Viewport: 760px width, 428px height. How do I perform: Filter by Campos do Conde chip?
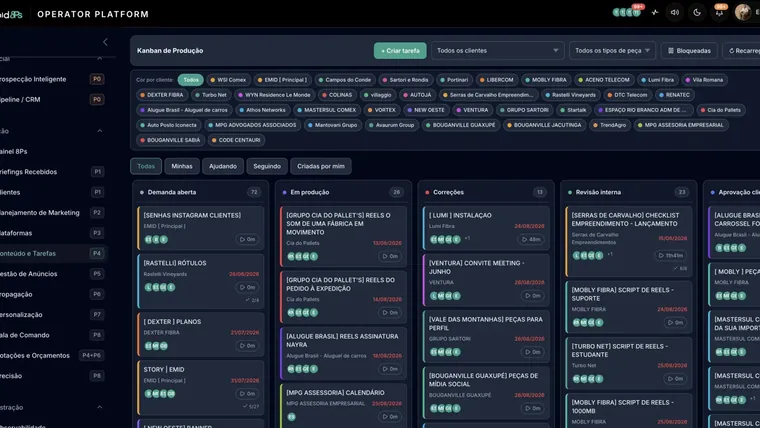[345, 79]
